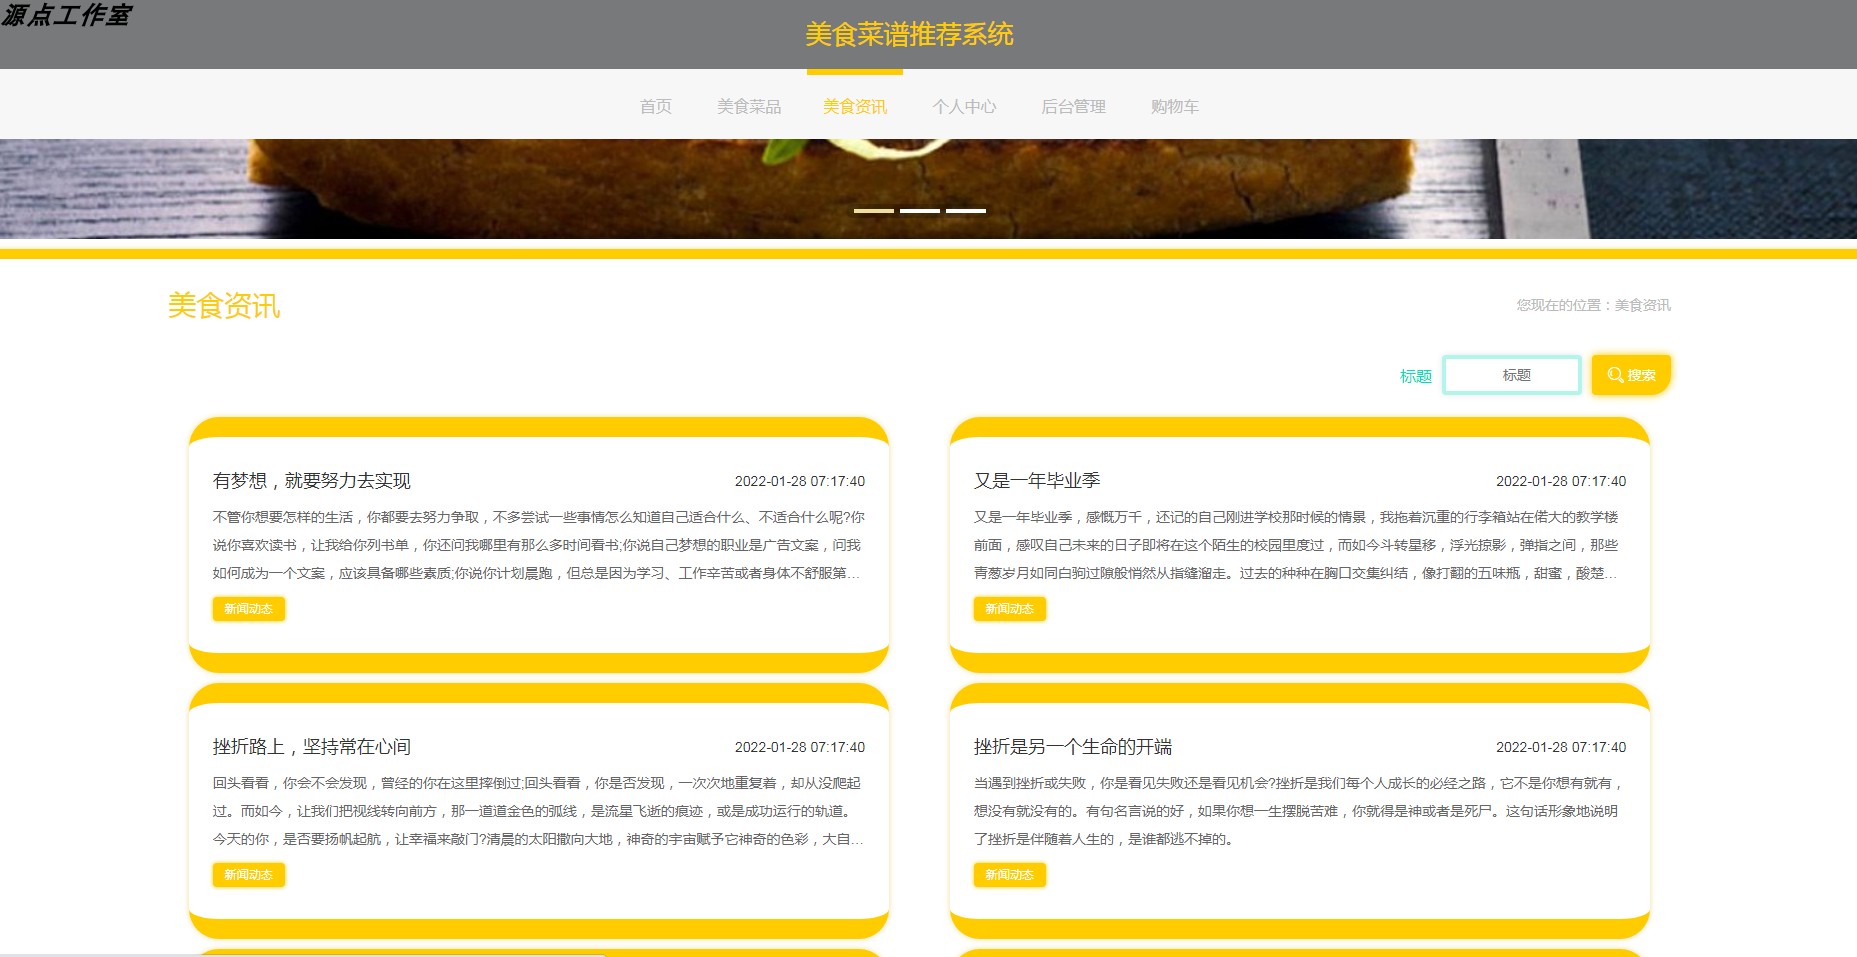1857x957 pixels.
Task: Click breadcrumb text 您现在的位置：美食资讯
Action: [1593, 305]
